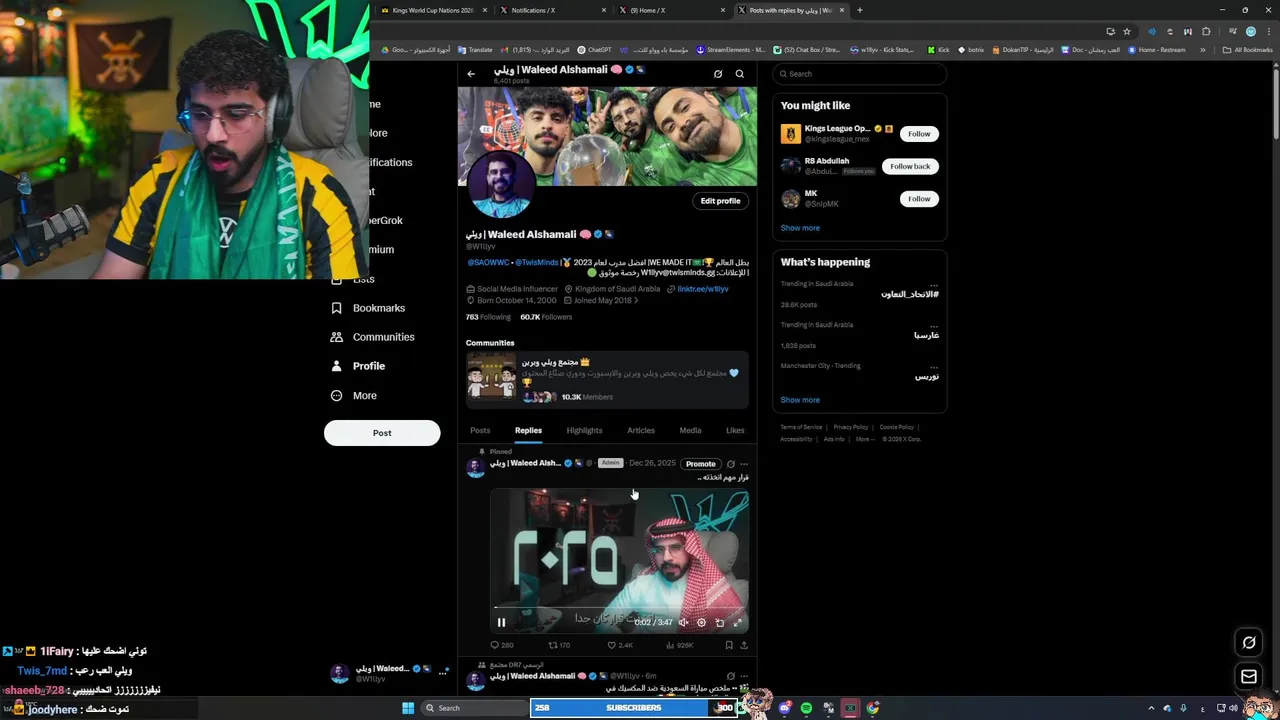The image size is (1280, 720).
Task: Seek along the pinned video progress bar
Action: pos(620,608)
